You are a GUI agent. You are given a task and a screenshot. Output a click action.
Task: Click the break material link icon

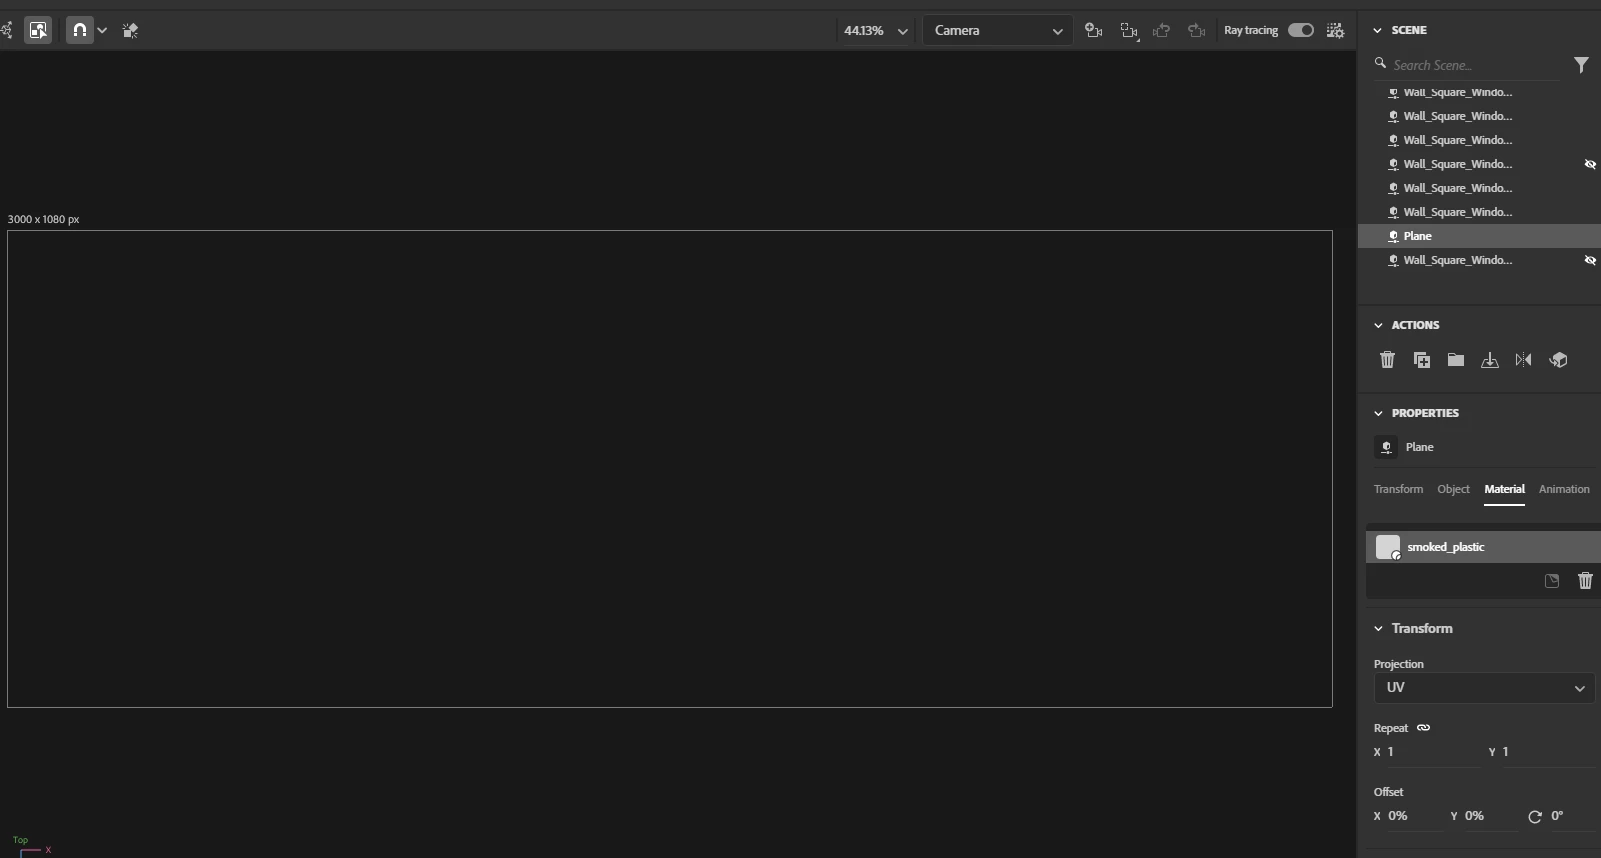coord(1552,581)
